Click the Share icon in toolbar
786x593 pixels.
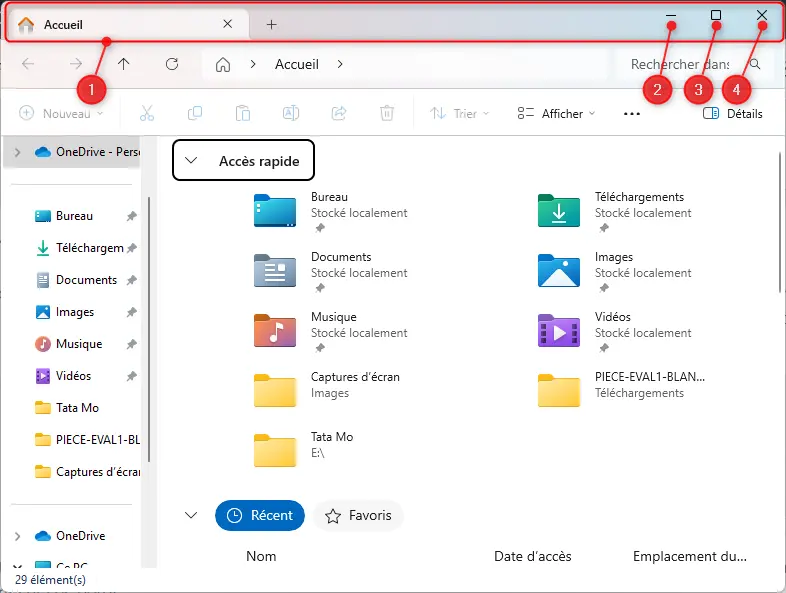[339, 113]
